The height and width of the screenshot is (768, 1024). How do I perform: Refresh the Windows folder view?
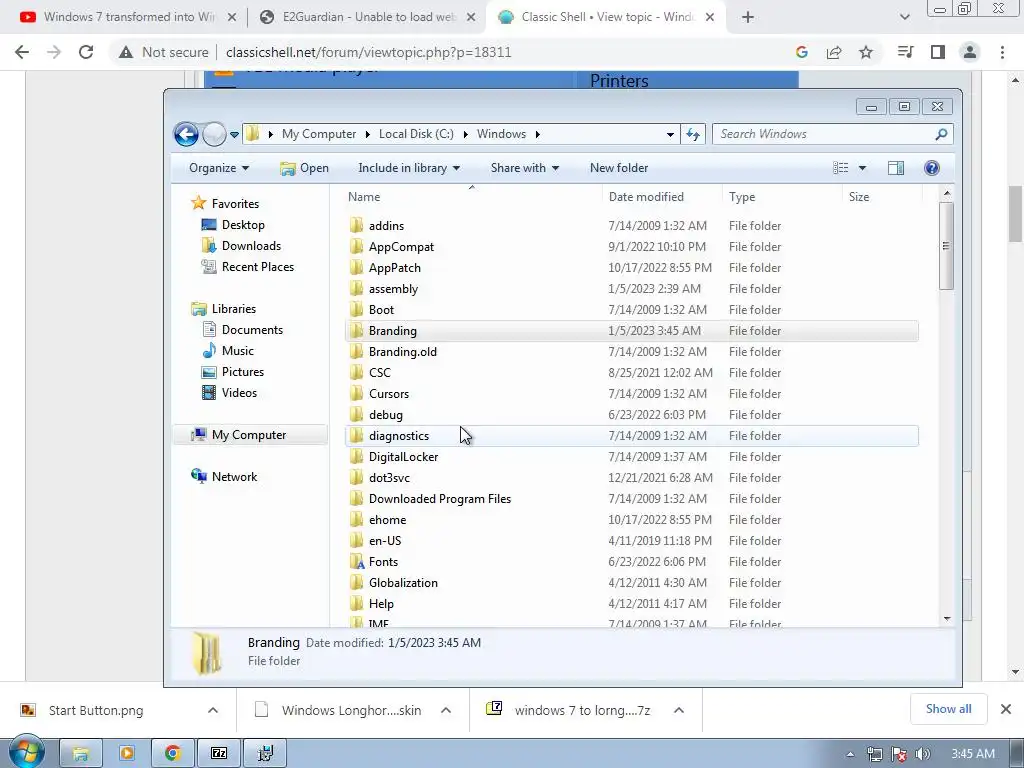click(x=693, y=135)
